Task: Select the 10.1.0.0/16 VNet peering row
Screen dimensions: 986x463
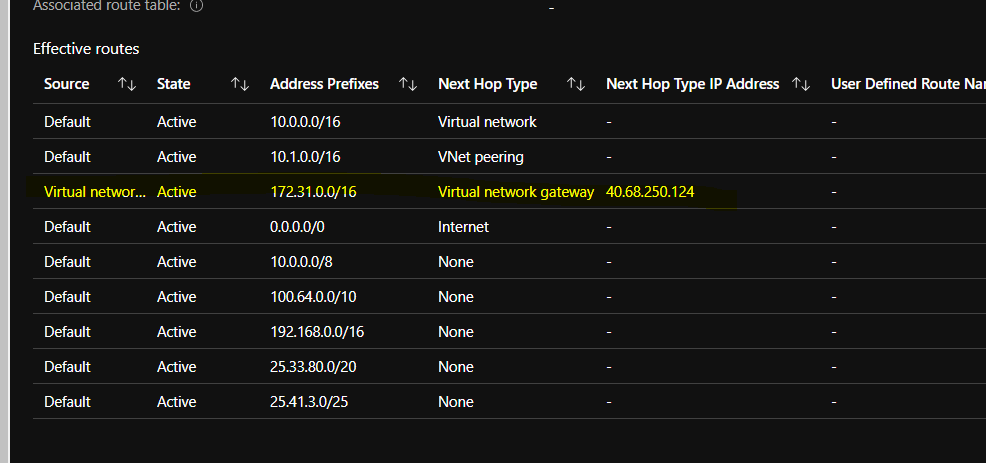Action: click(509, 157)
